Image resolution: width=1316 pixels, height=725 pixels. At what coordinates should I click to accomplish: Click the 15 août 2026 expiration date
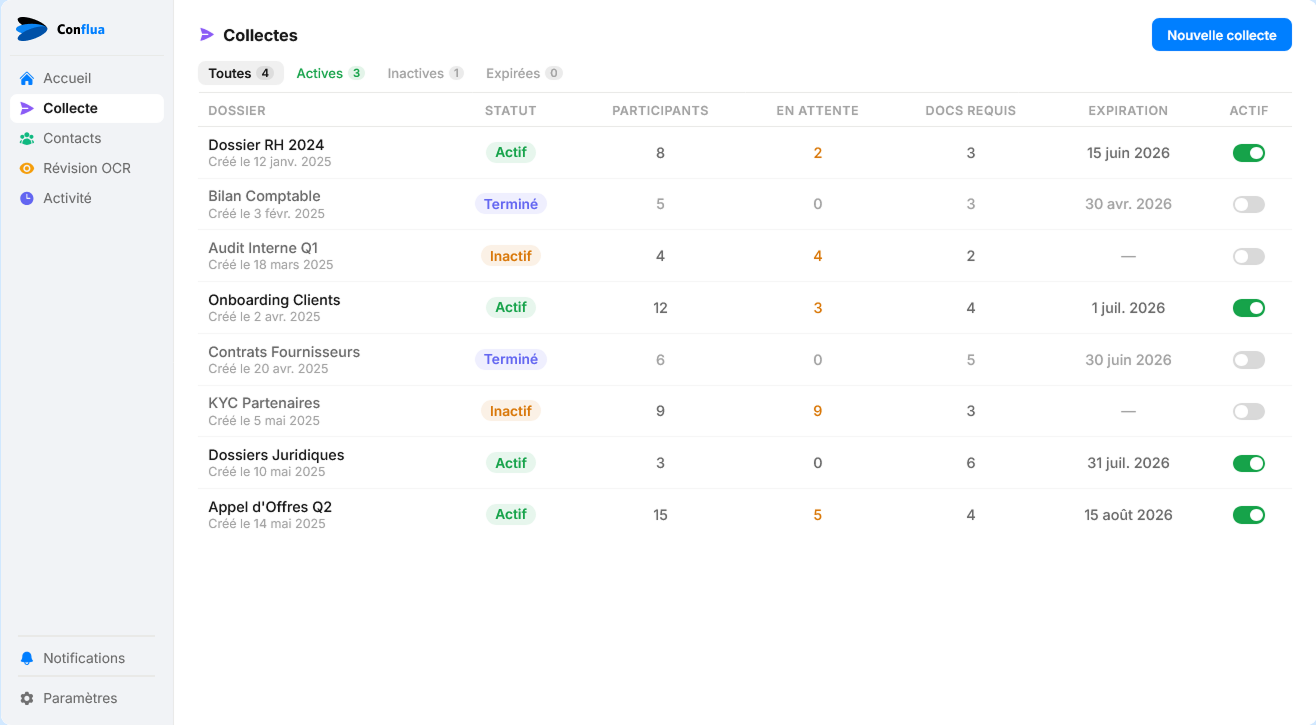point(1128,515)
